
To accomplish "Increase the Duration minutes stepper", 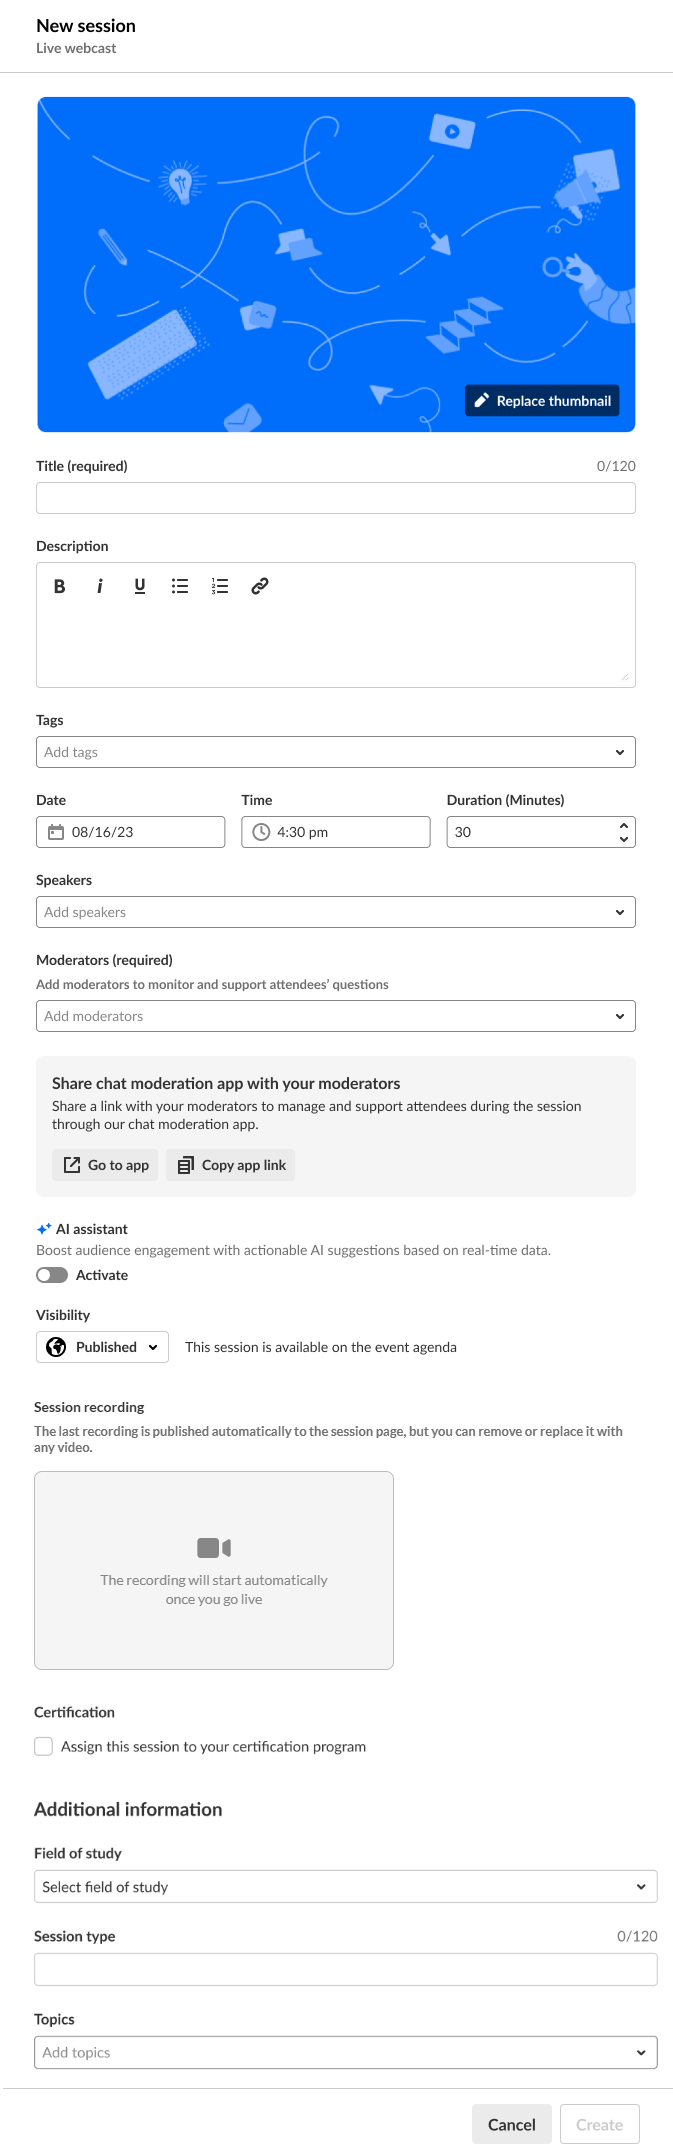I will (x=624, y=826).
